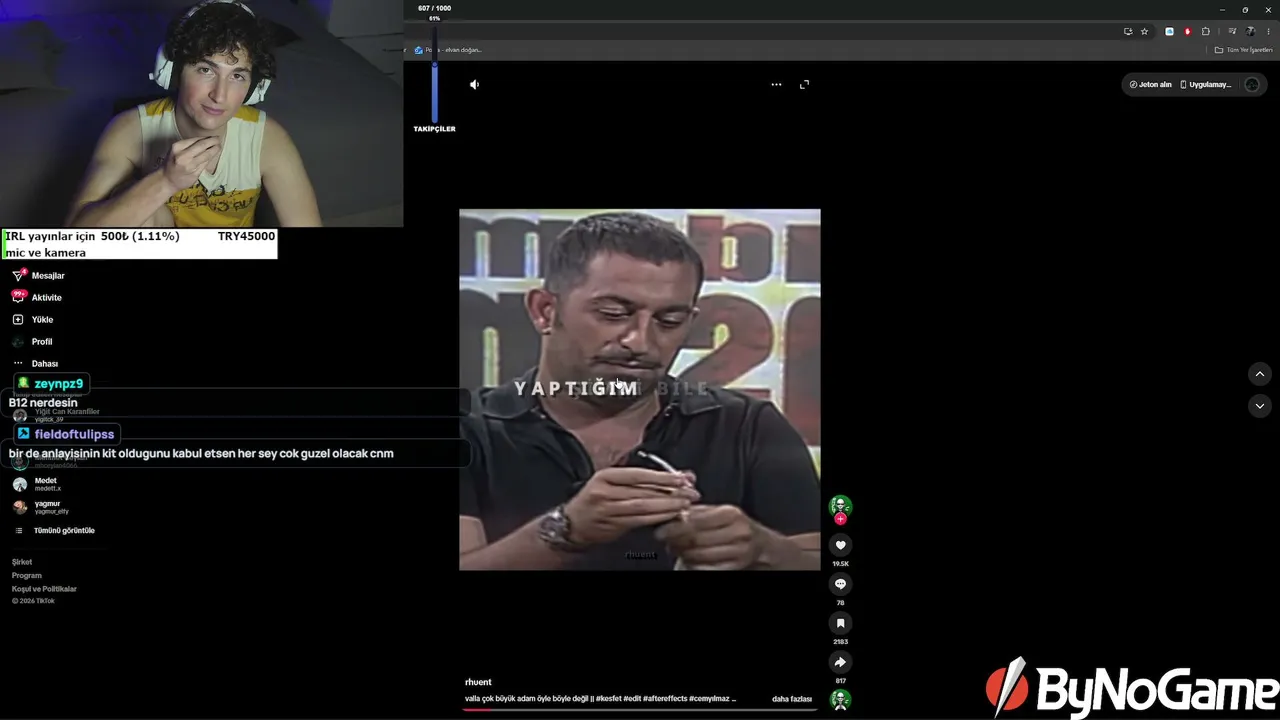Follow the creator with the red plus badge
Image resolution: width=1280 pixels, height=720 pixels.
(x=840, y=519)
